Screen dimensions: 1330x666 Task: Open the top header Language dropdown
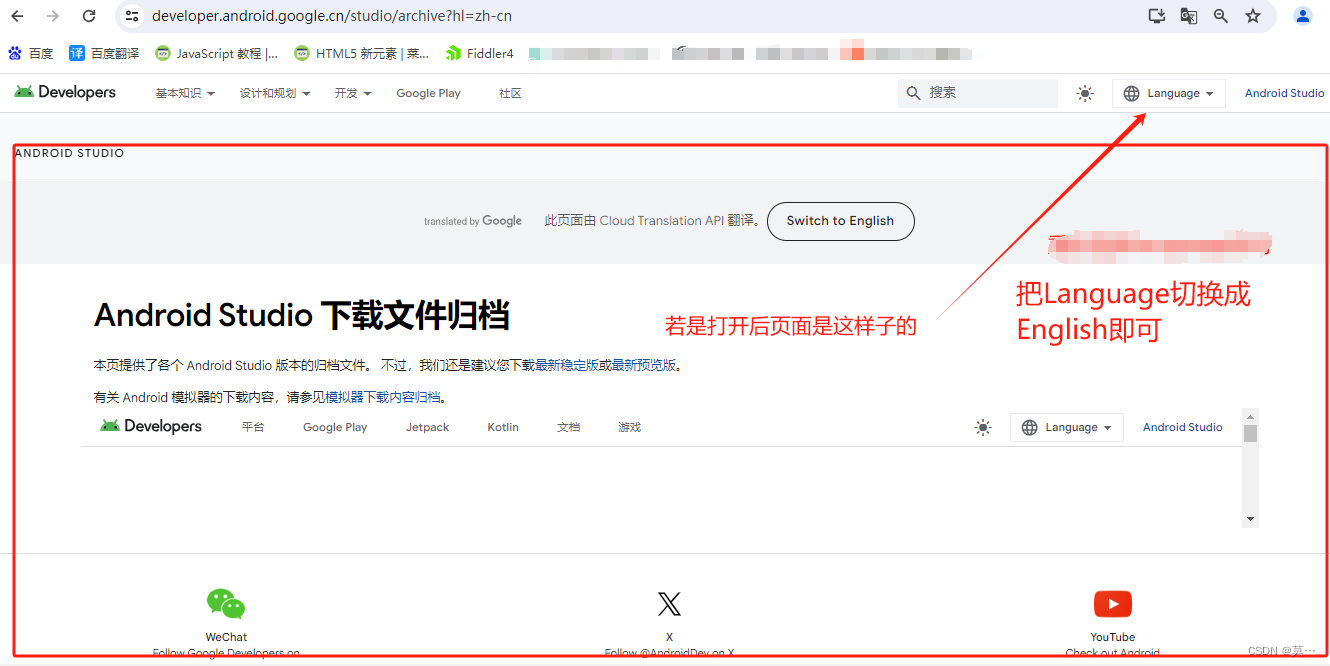click(x=1169, y=93)
